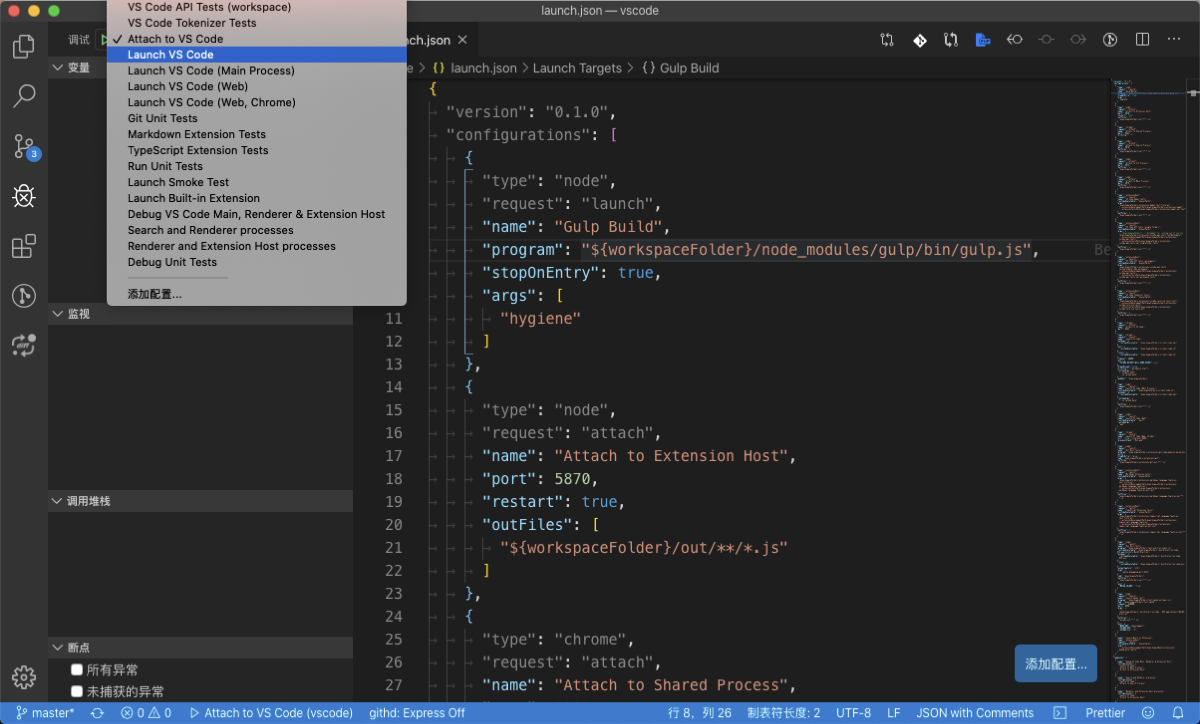
Task: Open the Extensions view icon
Action: click(24, 246)
